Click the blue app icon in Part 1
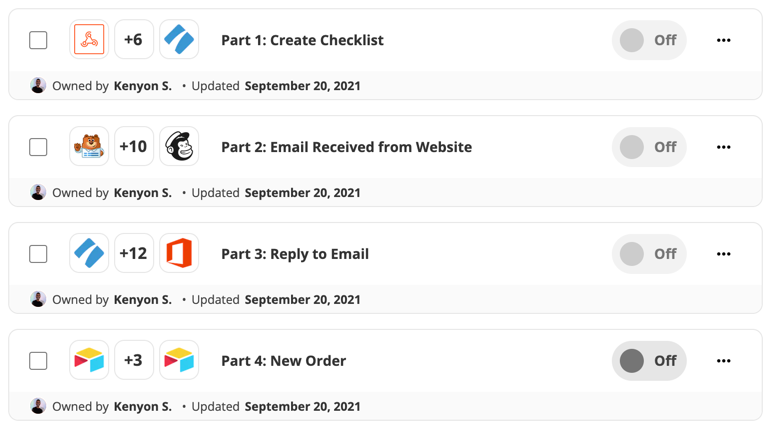The image size is (772, 432). pos(179,40)
